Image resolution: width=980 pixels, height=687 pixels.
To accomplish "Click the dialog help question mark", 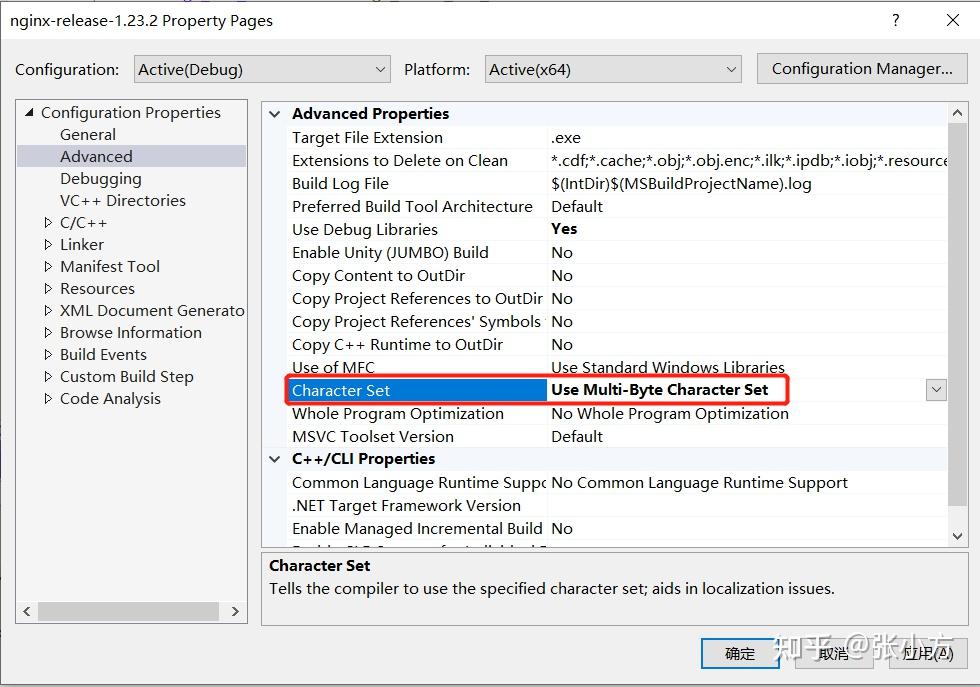I will tap(895, 20).
